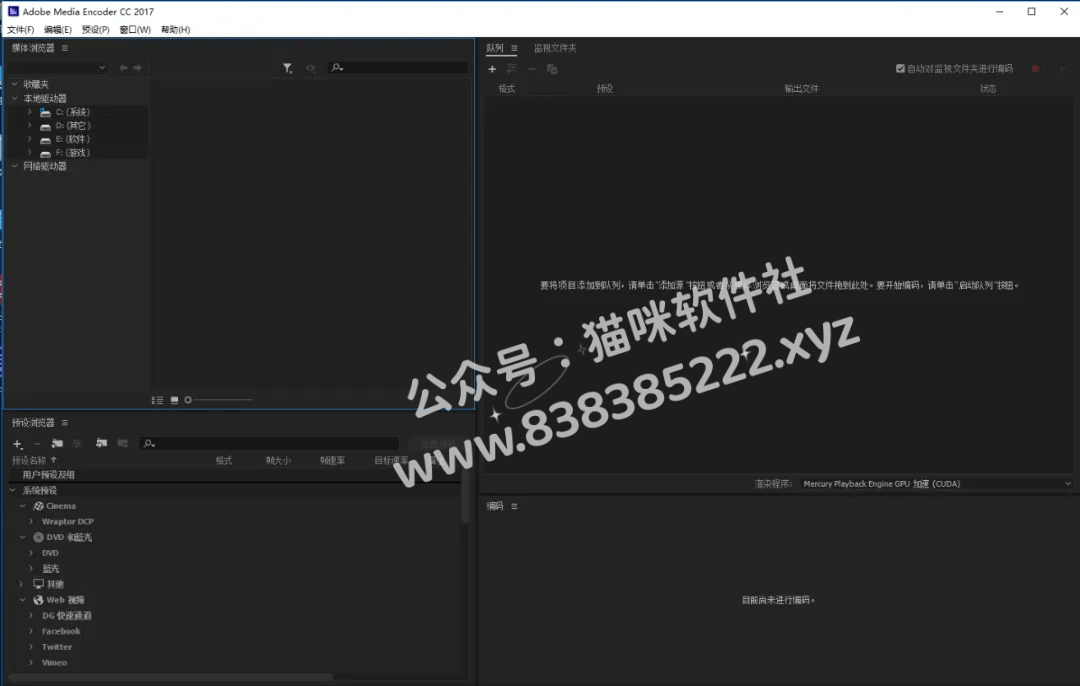Switch to the 队列 tab
This screenshot has height=686, width=1080.
click(495, 48)
